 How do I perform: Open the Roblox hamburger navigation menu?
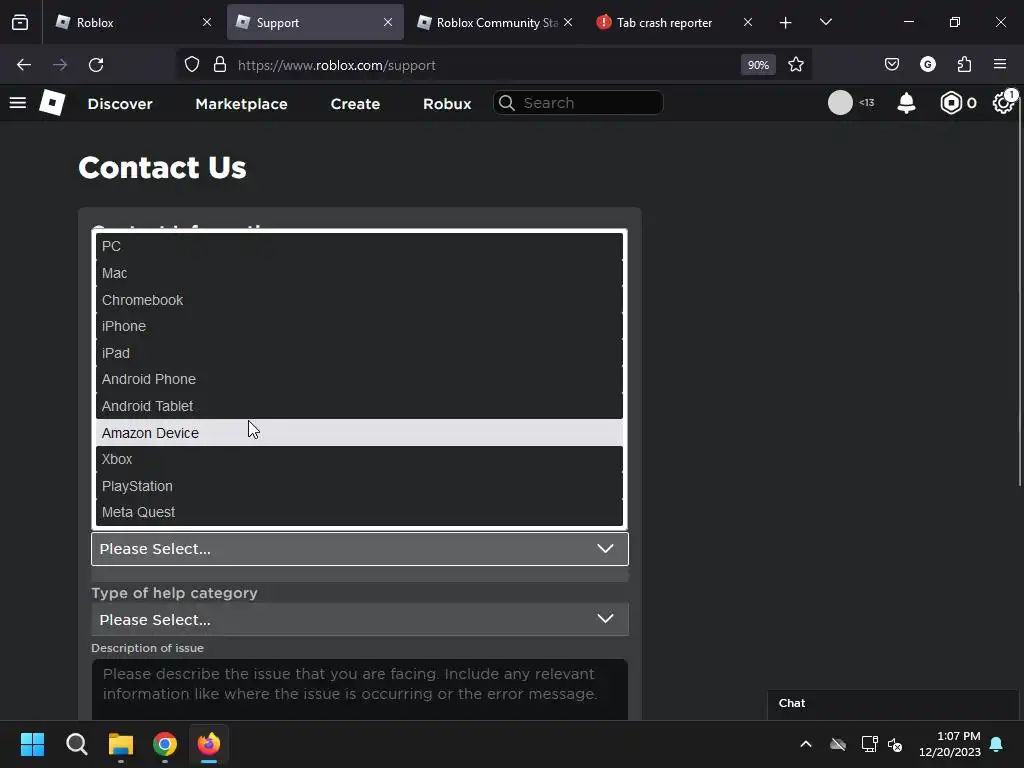[18, 103]
